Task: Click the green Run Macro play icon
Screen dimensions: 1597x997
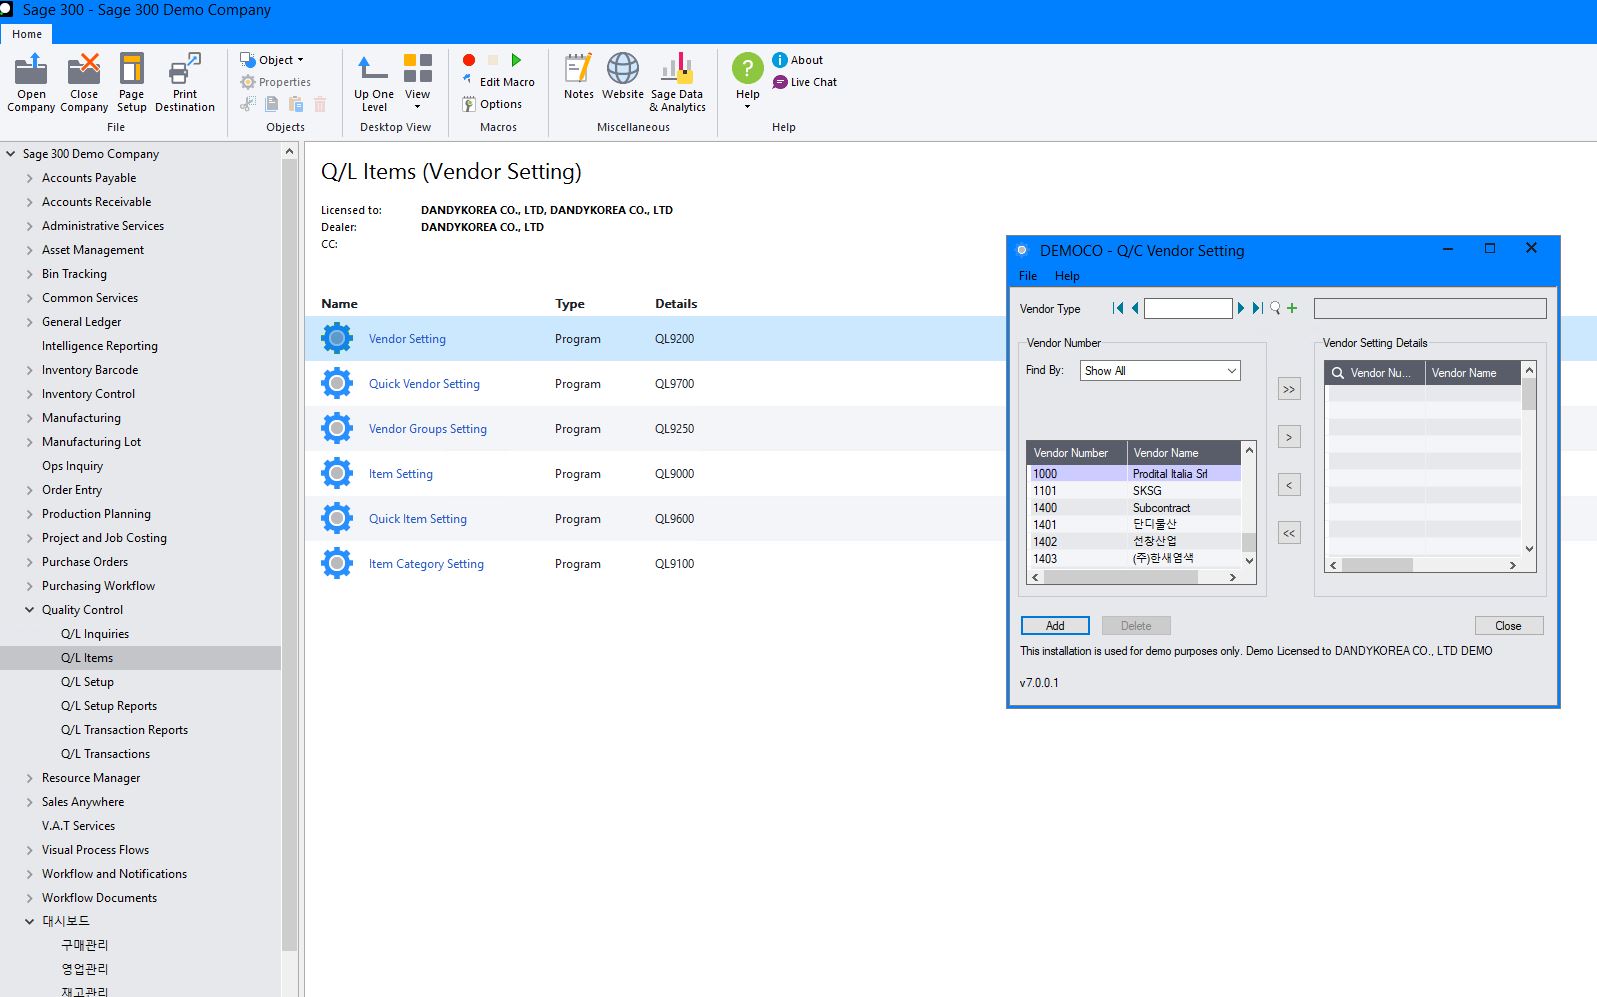Action: click(x=516, y=60)
